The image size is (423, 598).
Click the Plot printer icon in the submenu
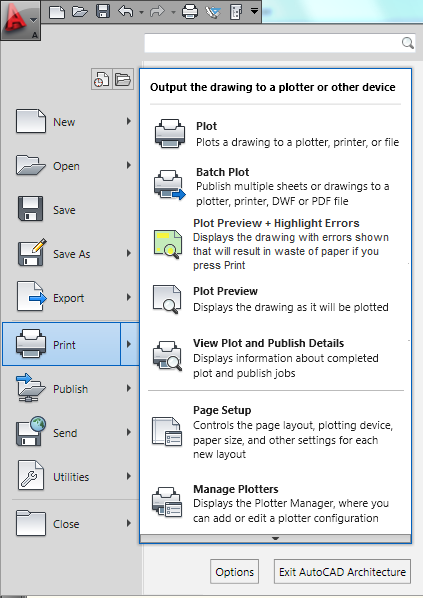tap(170, 133)
